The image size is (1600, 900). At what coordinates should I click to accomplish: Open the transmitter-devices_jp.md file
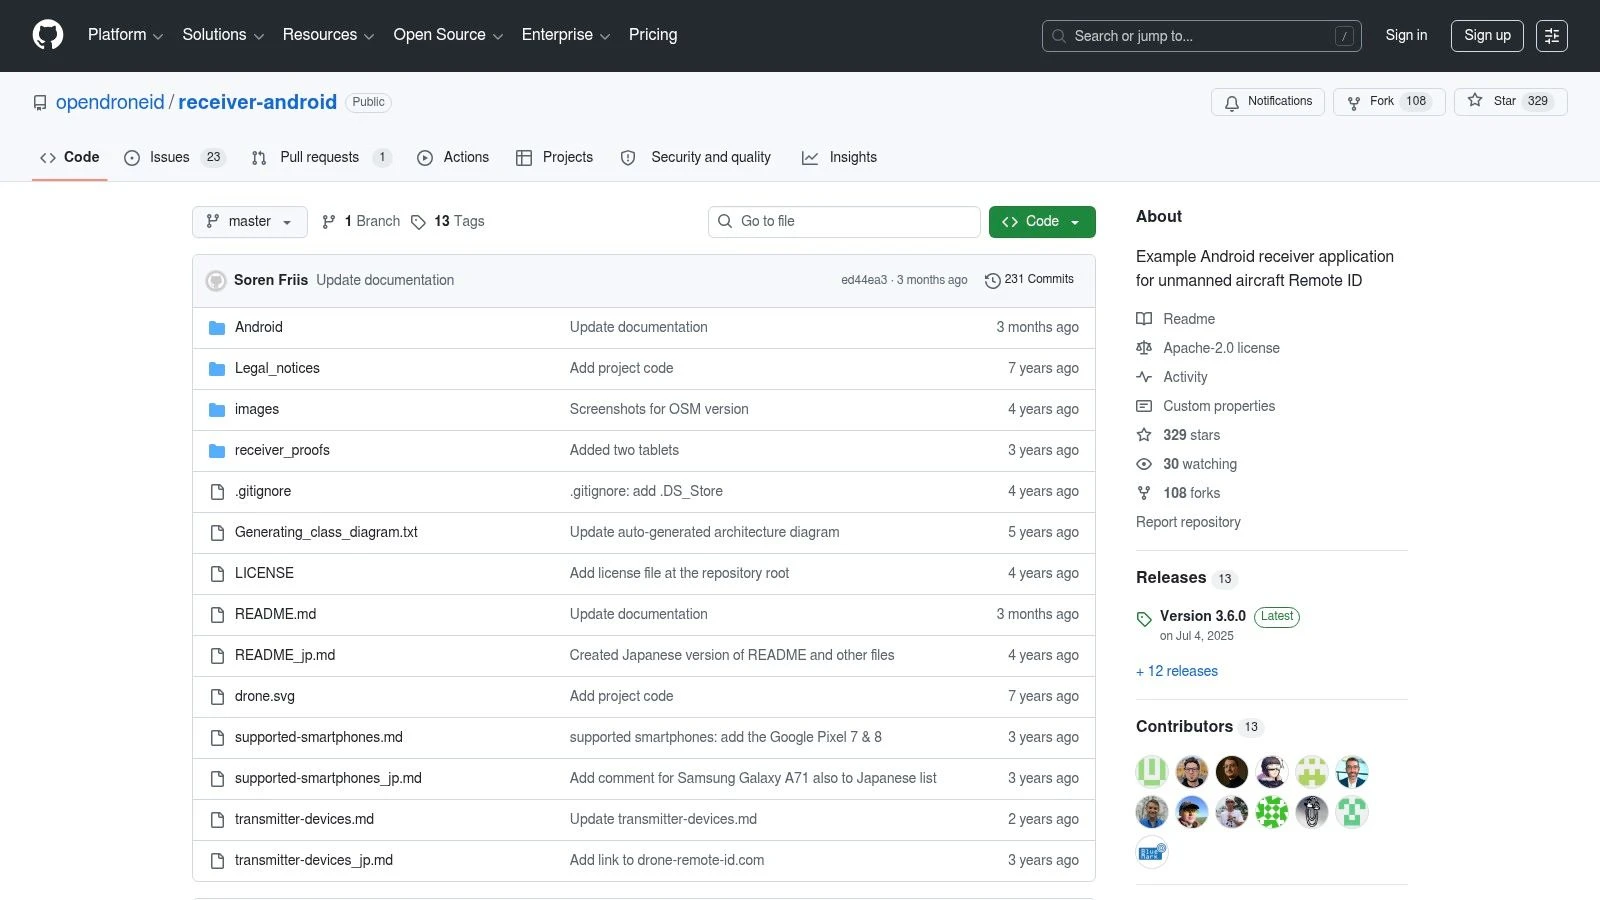314,861
